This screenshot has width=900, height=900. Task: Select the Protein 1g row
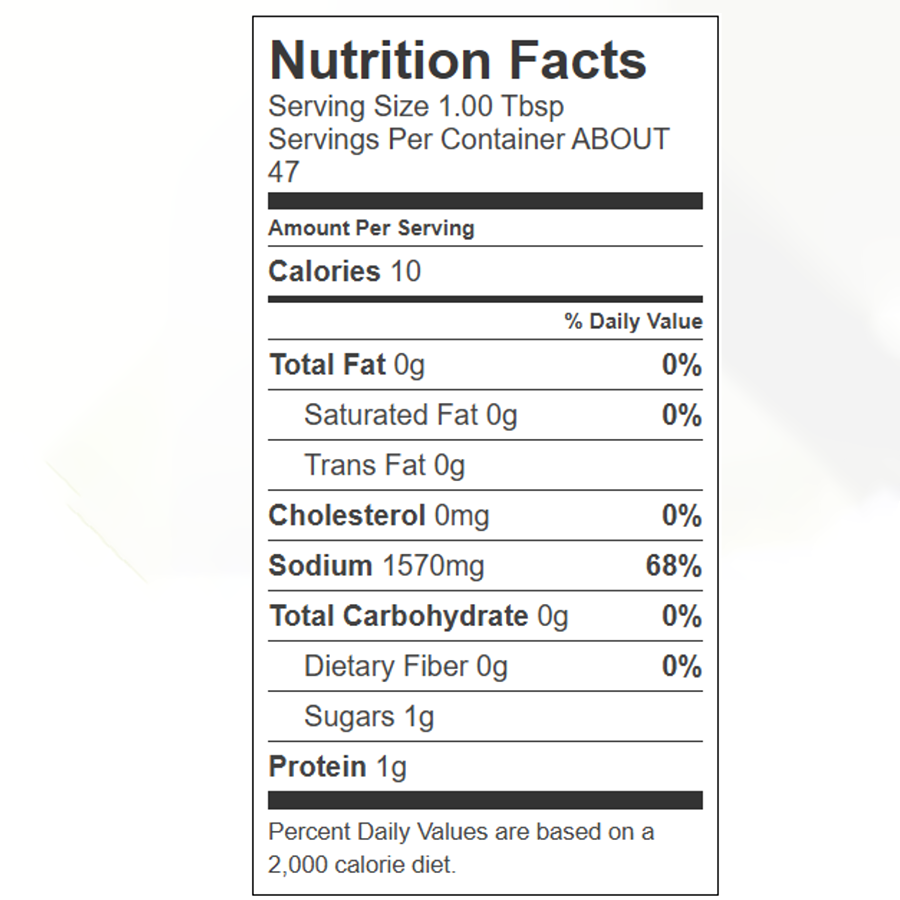485,767
